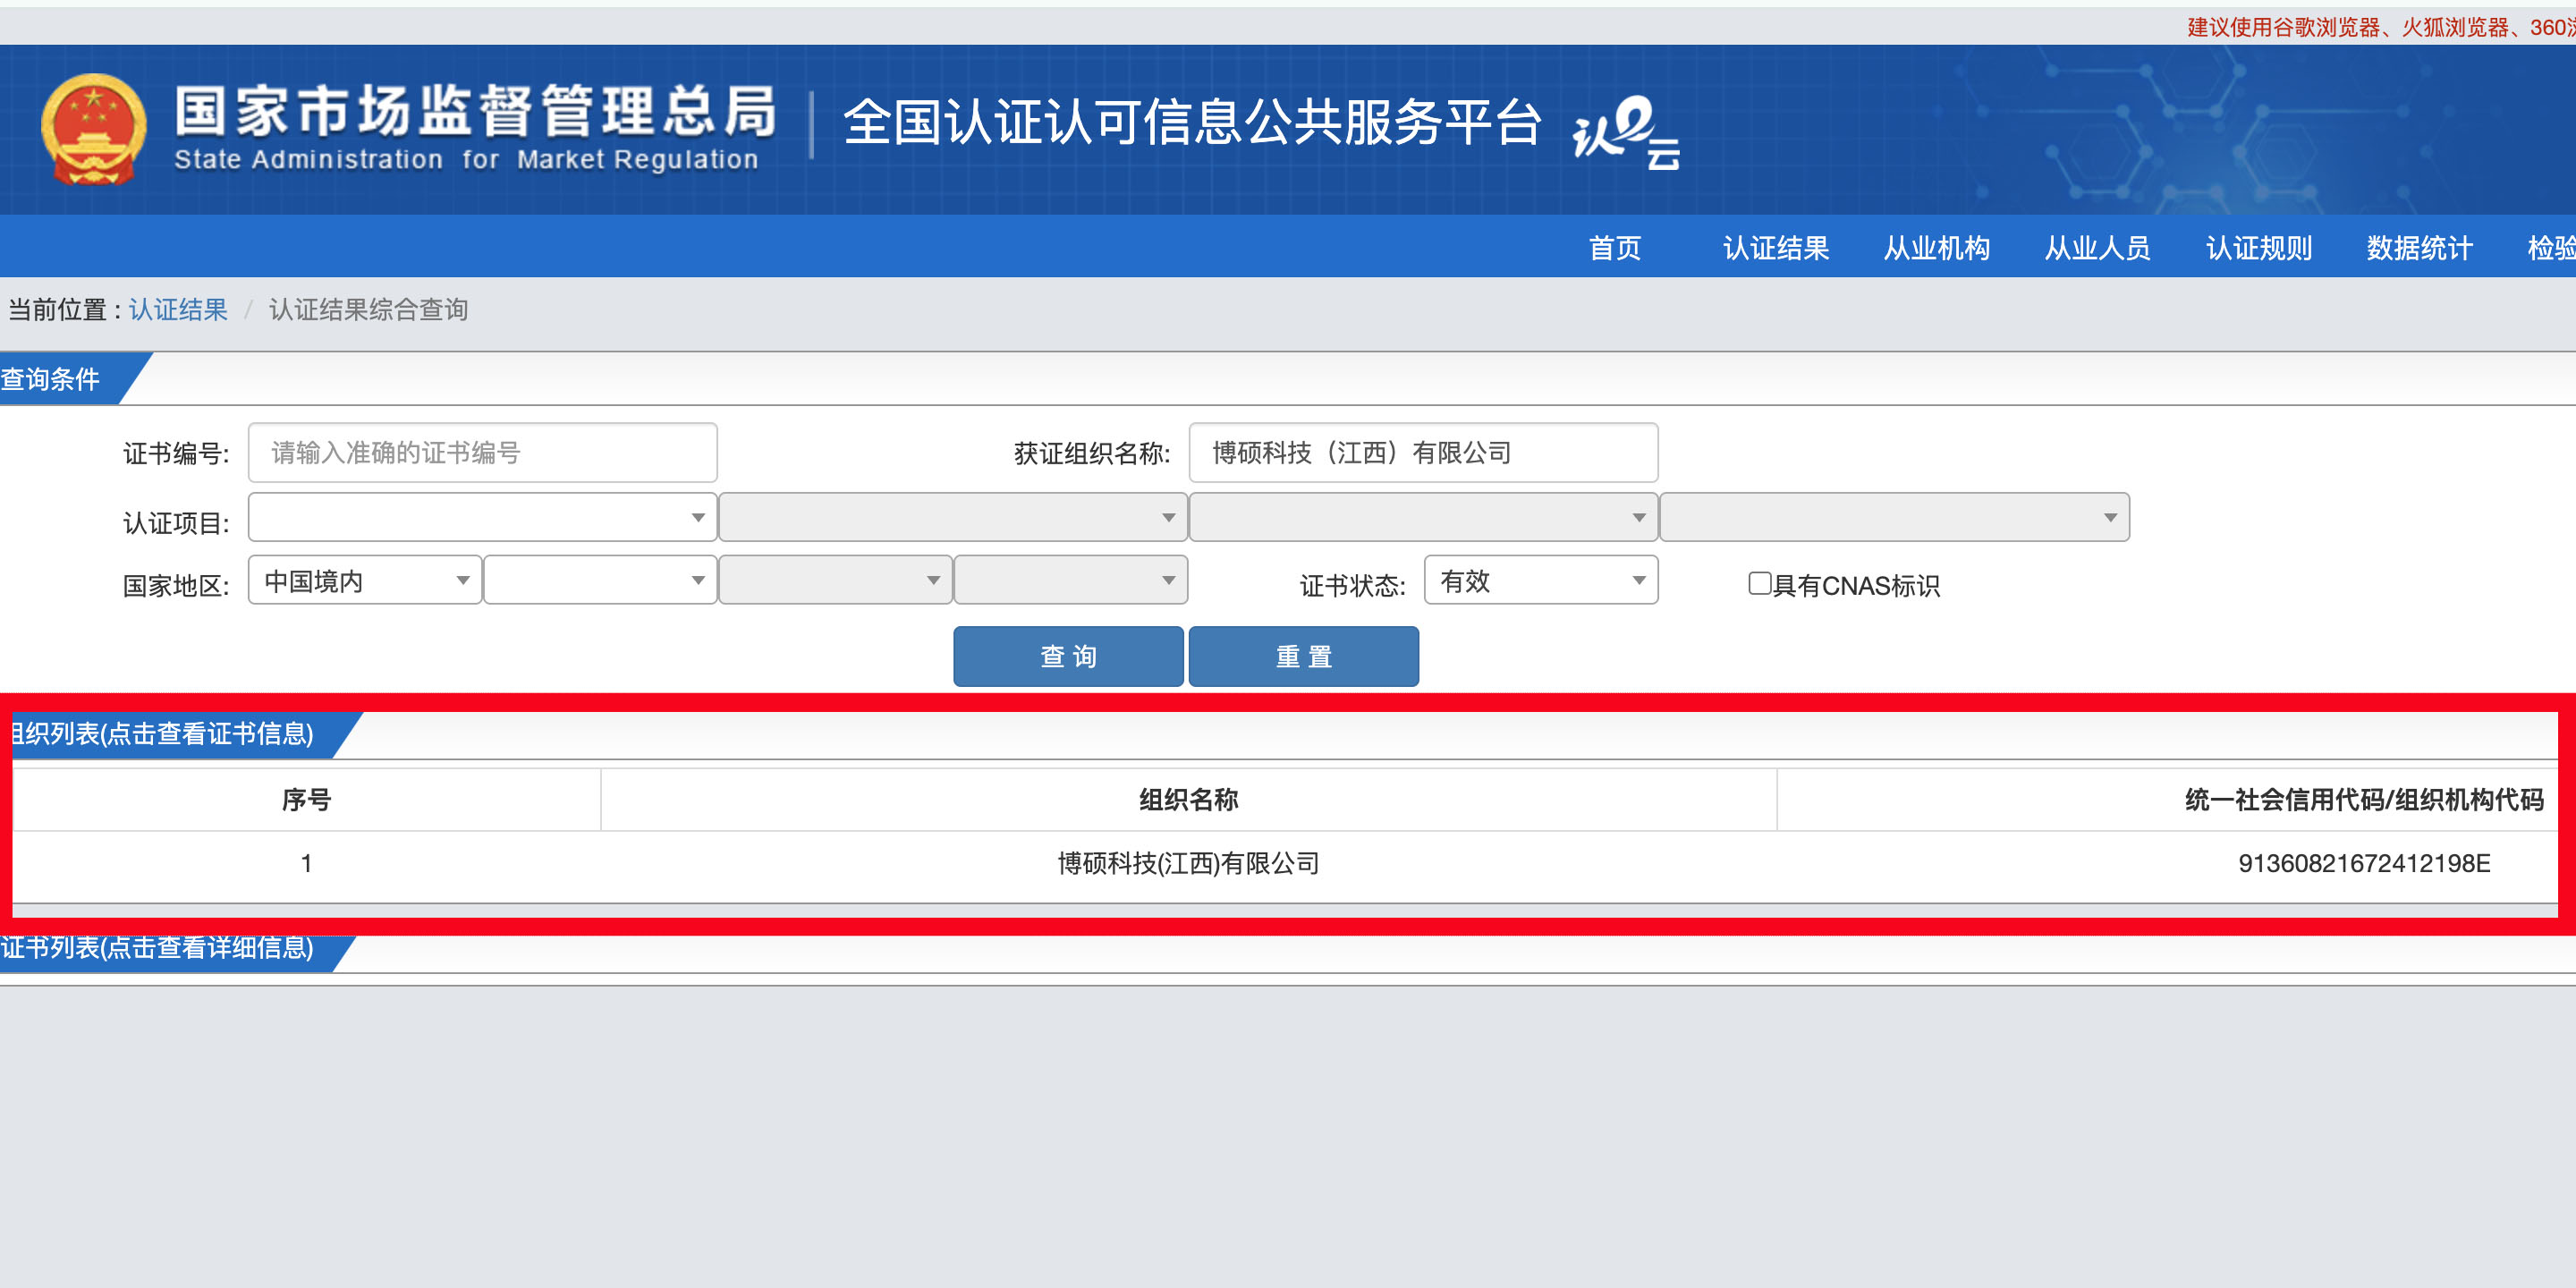The image size is (2576, 1288).
Task: Click the credit code 91360821672412198E
Action: click(x=2364, y=863)
